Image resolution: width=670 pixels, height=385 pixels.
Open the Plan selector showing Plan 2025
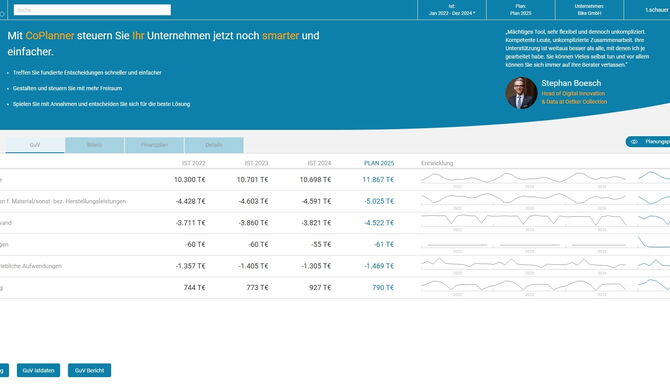coord(520,10)
